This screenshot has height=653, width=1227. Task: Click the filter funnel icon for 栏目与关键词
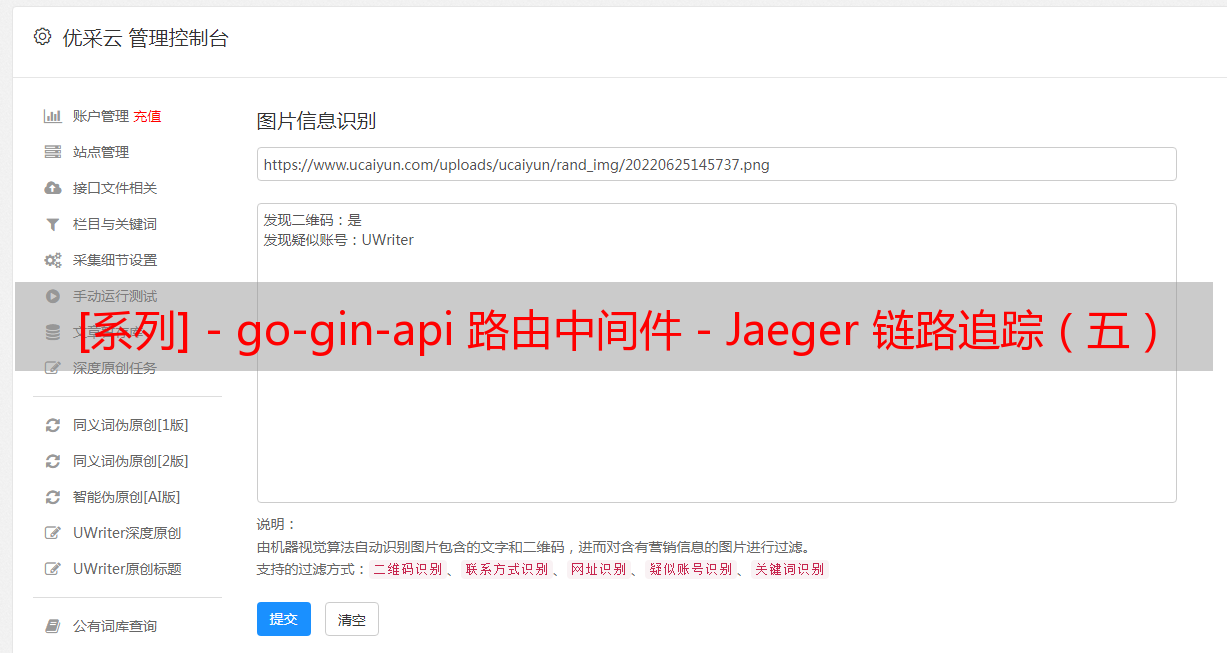pyautogui.click(x=53, y=224)
